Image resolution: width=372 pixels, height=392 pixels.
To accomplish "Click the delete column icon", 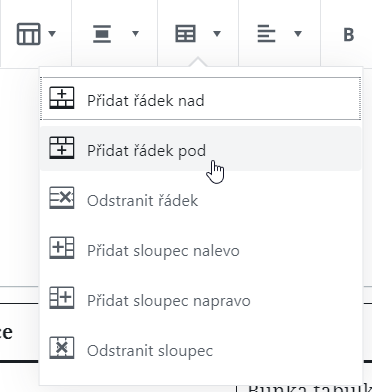I will pyautogui.click(x=62, y=348).
